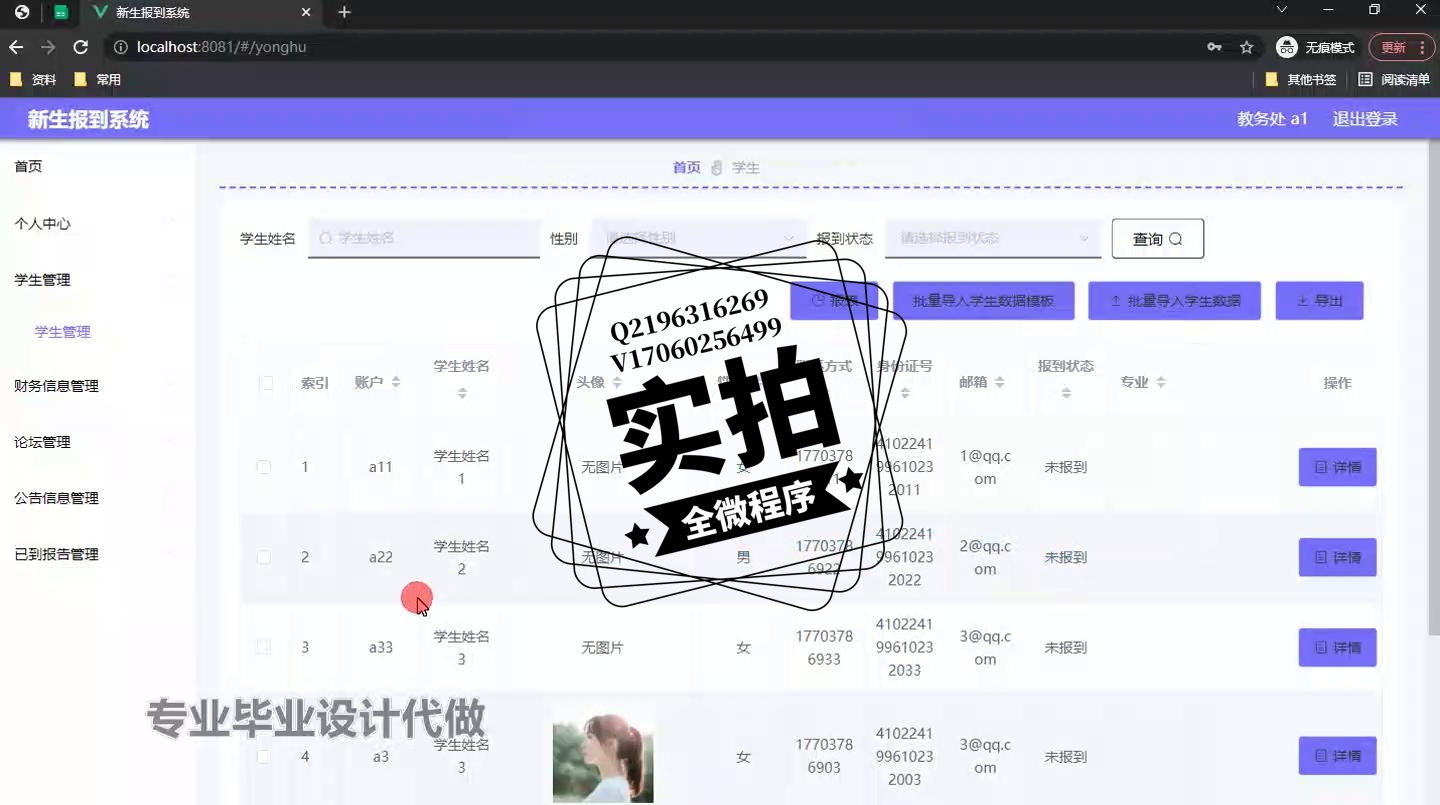Open 详情 for student a33
Viewport: 1440px width, 805px height.
click(x=1338, y=647)
